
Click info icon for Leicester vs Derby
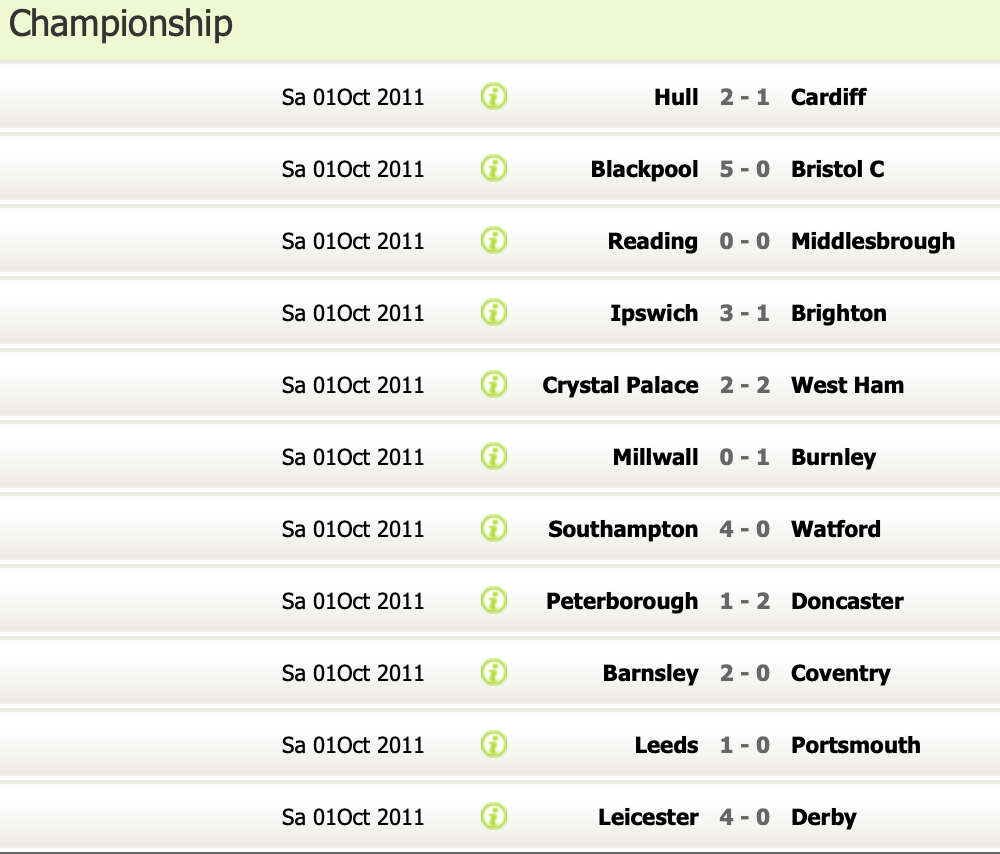tap(494, 817)
